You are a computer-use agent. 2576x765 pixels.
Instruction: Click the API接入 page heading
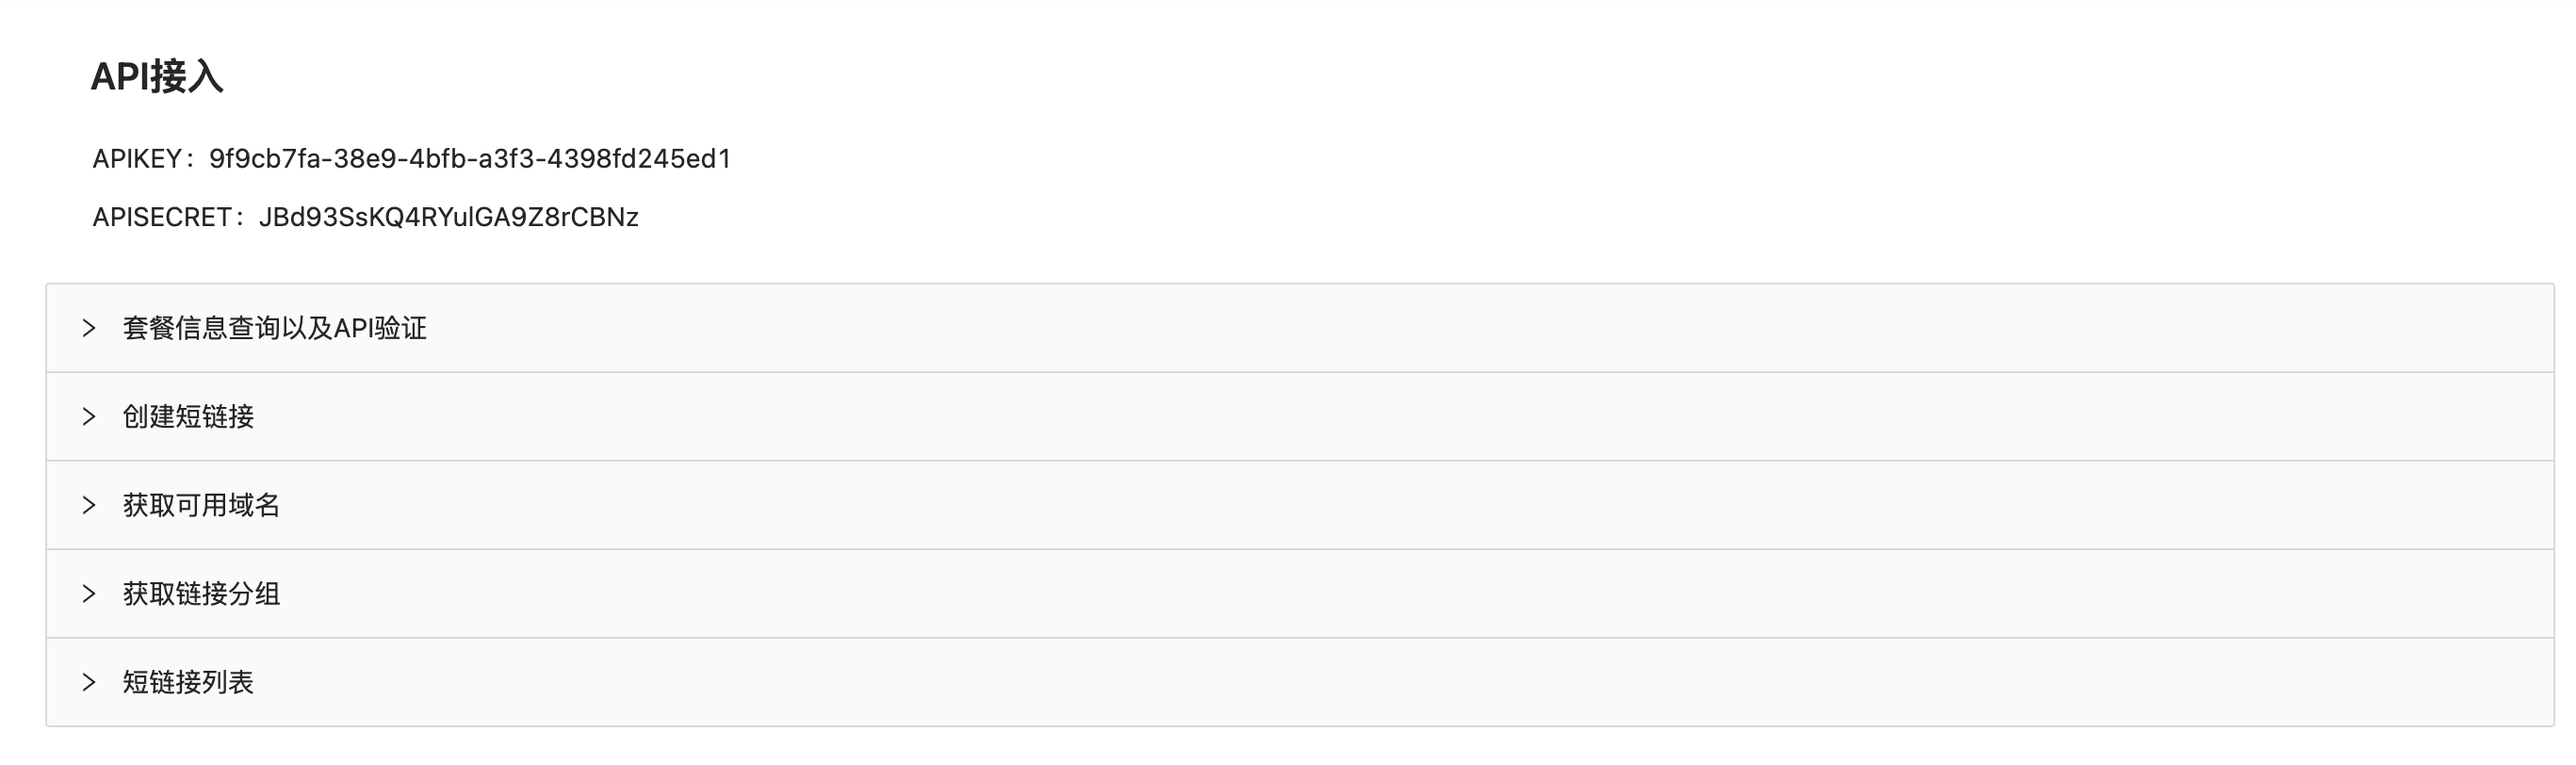tap(157, 76)
